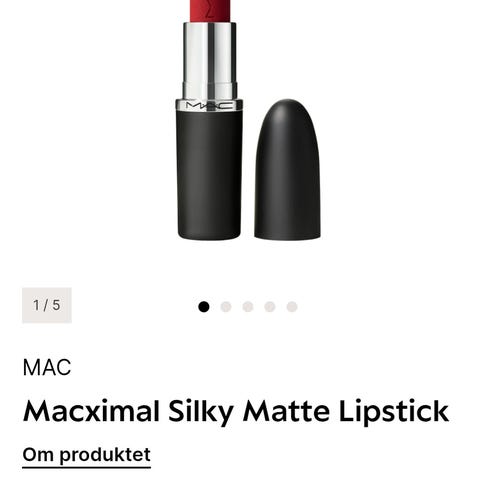Screen dimensions: 480x480
Task: Click the black lipstick cap image
Action: click(x=287, y=169)
